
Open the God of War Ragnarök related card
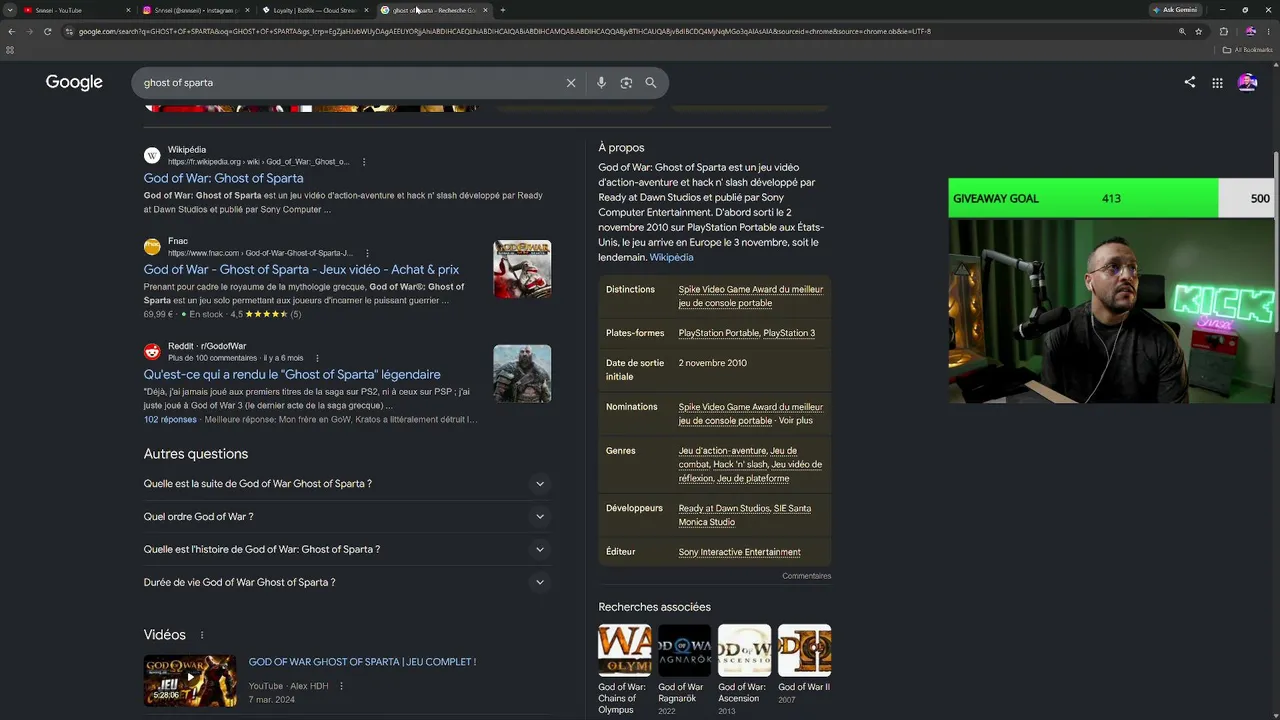pos(684,669)
